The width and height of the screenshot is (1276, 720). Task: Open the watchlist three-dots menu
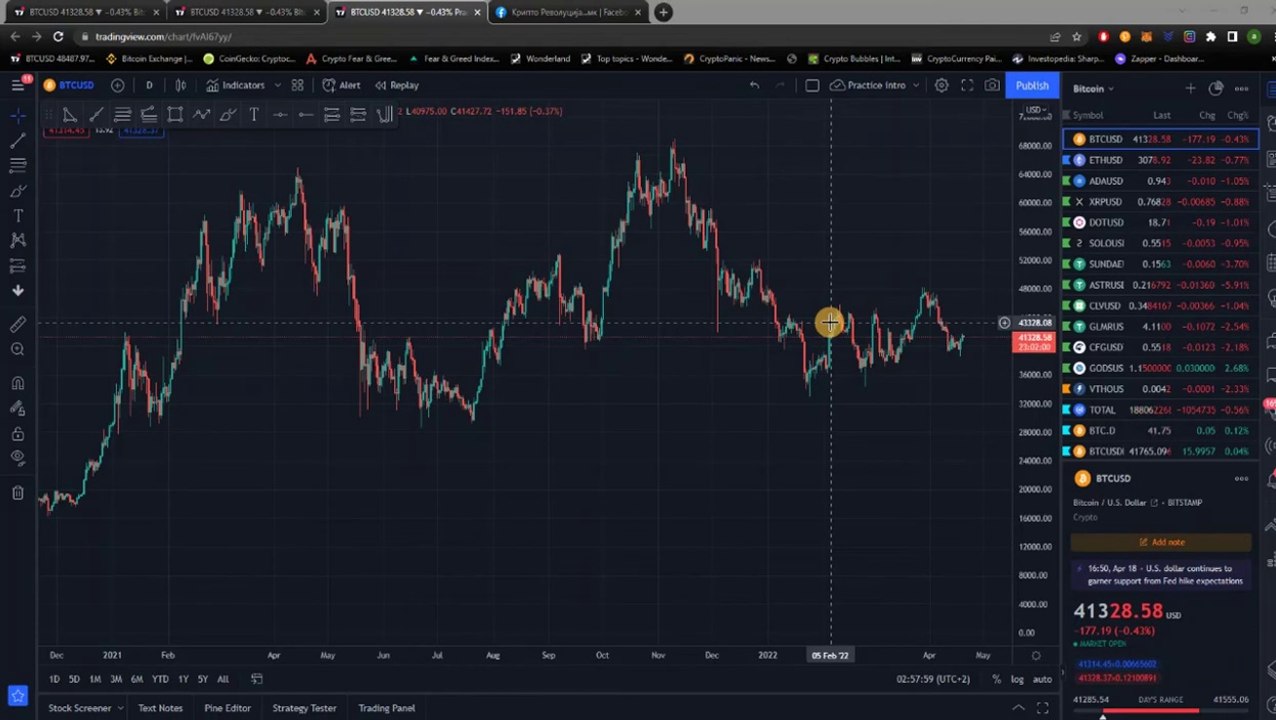(x=1241, y=88)
